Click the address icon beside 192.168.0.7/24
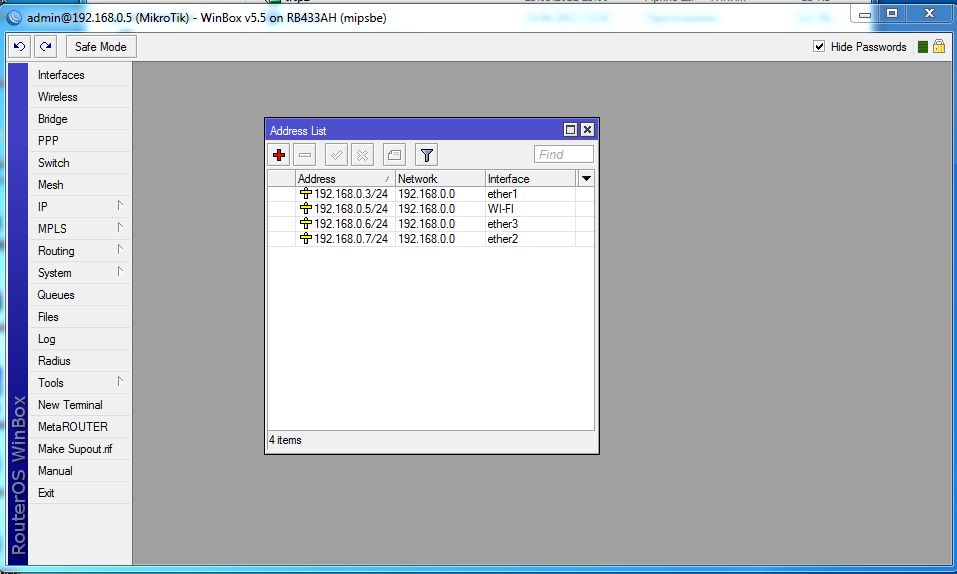The width and height of the screenshot is (957, 574). point(306,239)
